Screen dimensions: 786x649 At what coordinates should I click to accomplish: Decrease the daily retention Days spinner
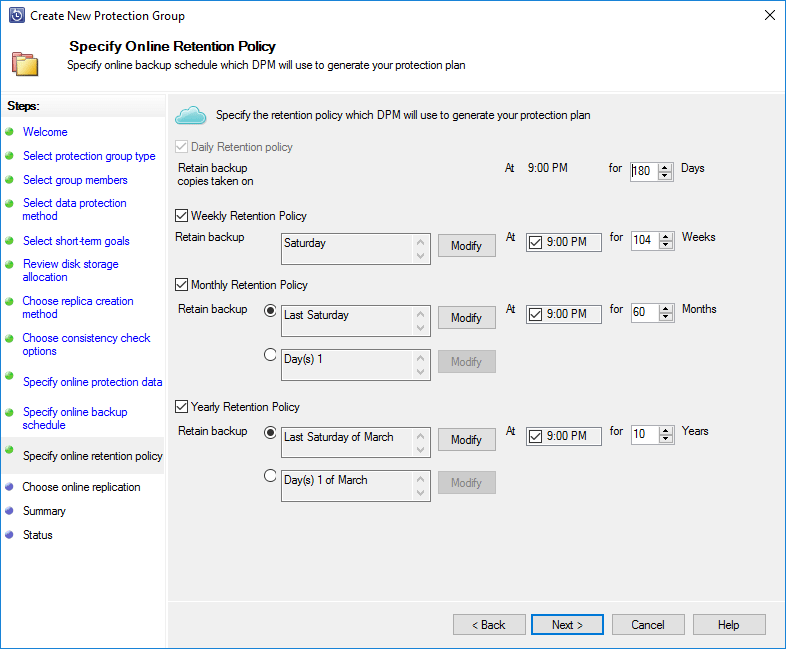click(x=665, y=175)
